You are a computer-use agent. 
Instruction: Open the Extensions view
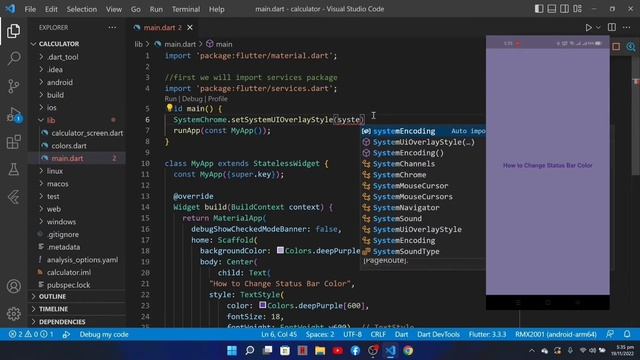(x=13, y=142)
